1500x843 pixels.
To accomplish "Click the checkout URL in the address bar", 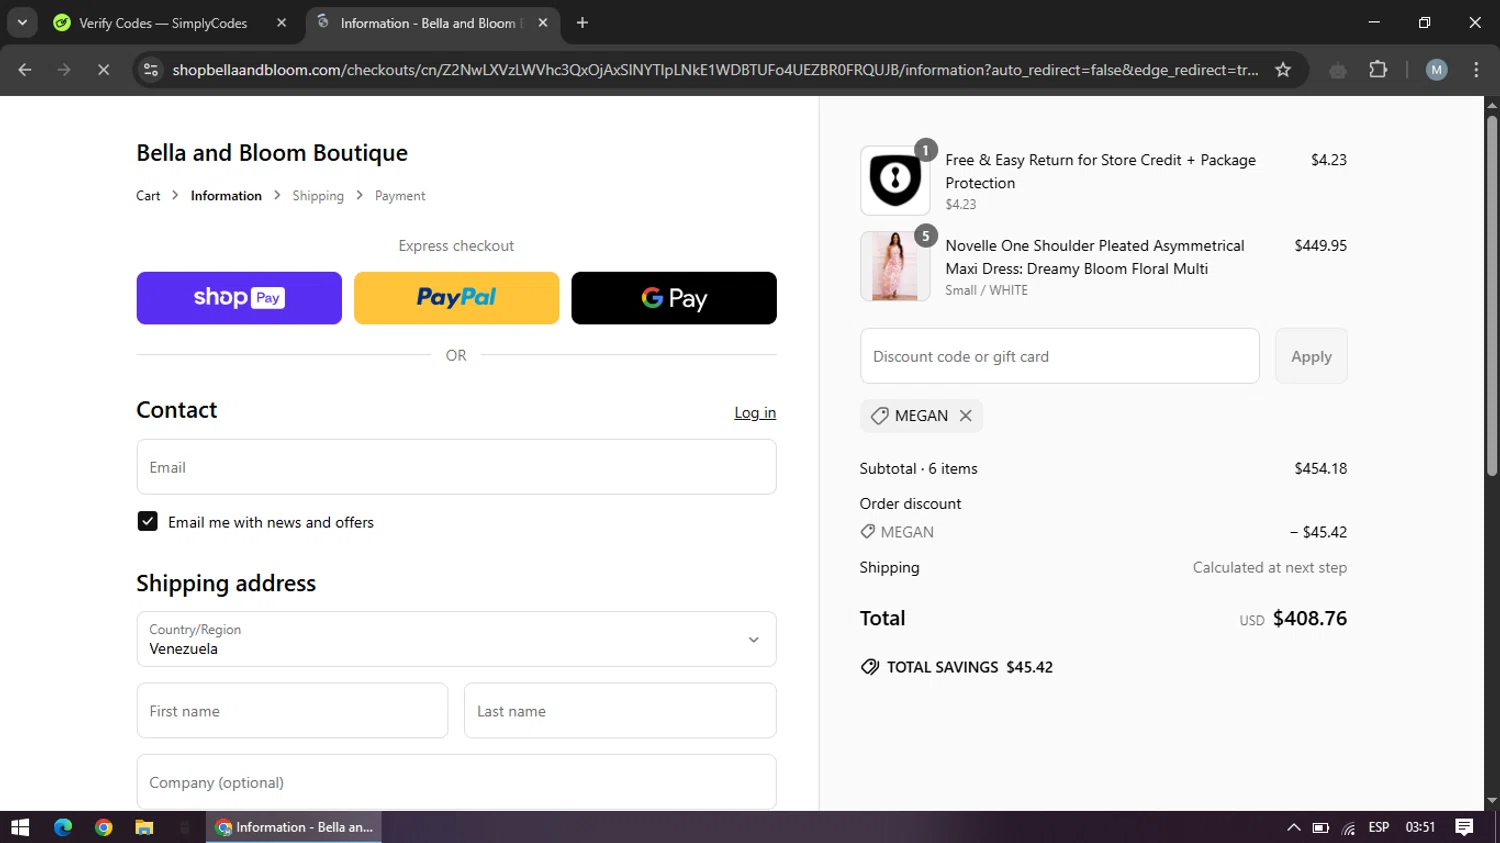I will point(715,70).
